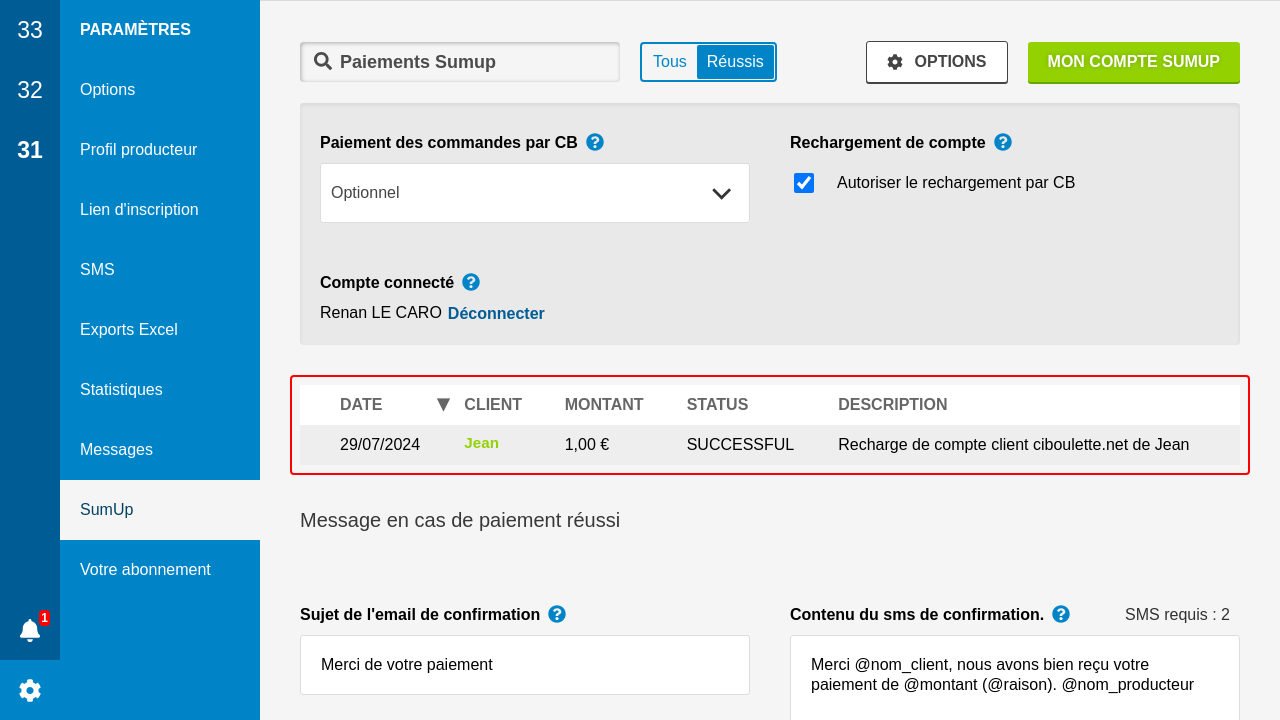
Task: Open client Jean from payments table
Action: [481, 443]
